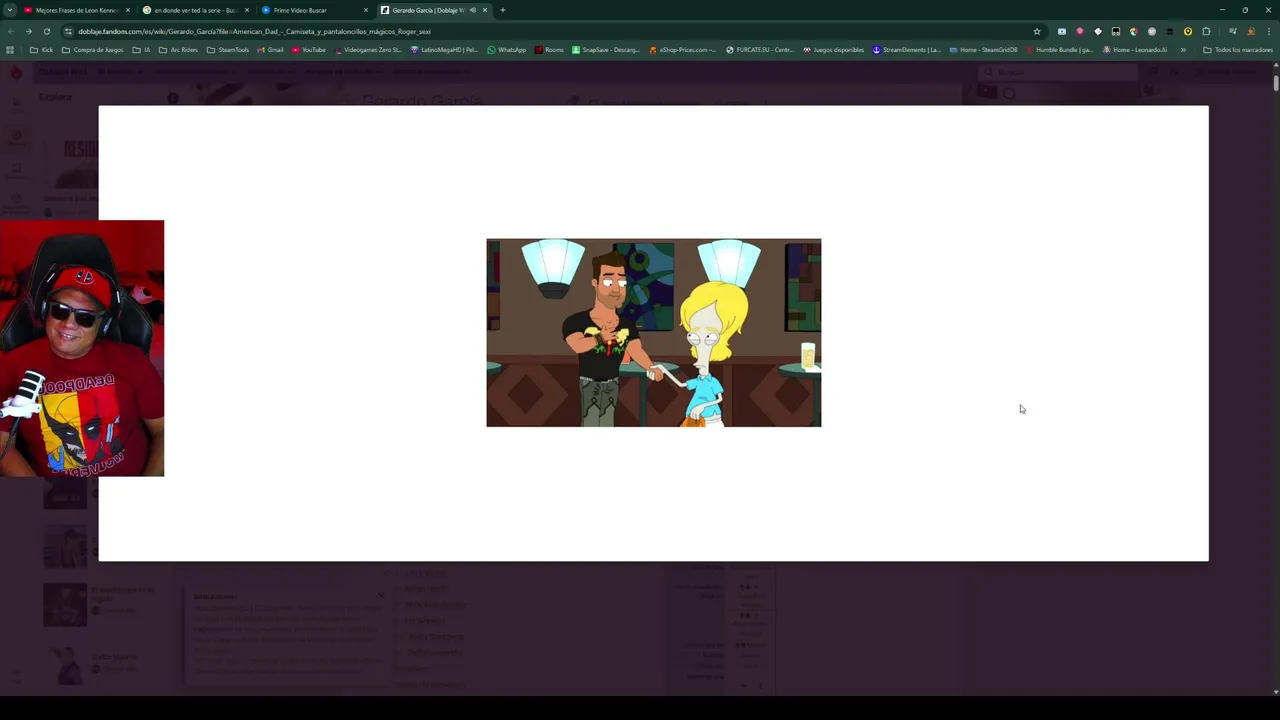Click the yellow map-pin extension icon

pos(1187,31)
